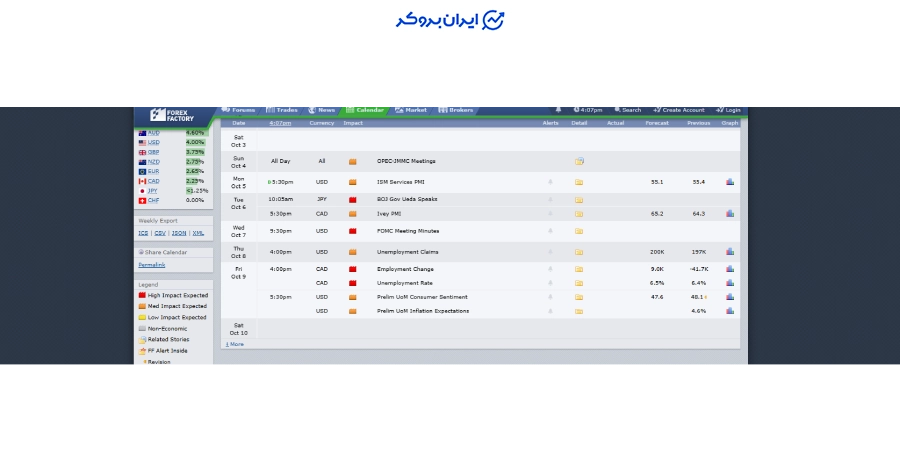Set alert bell for Unemployment Rate
The height and width of the screenshot is (471, 900).
[550, 283]
